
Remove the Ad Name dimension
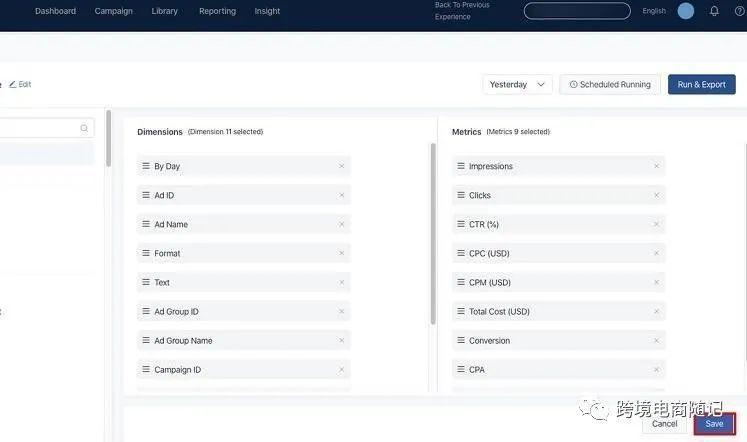tap(341, 225)
